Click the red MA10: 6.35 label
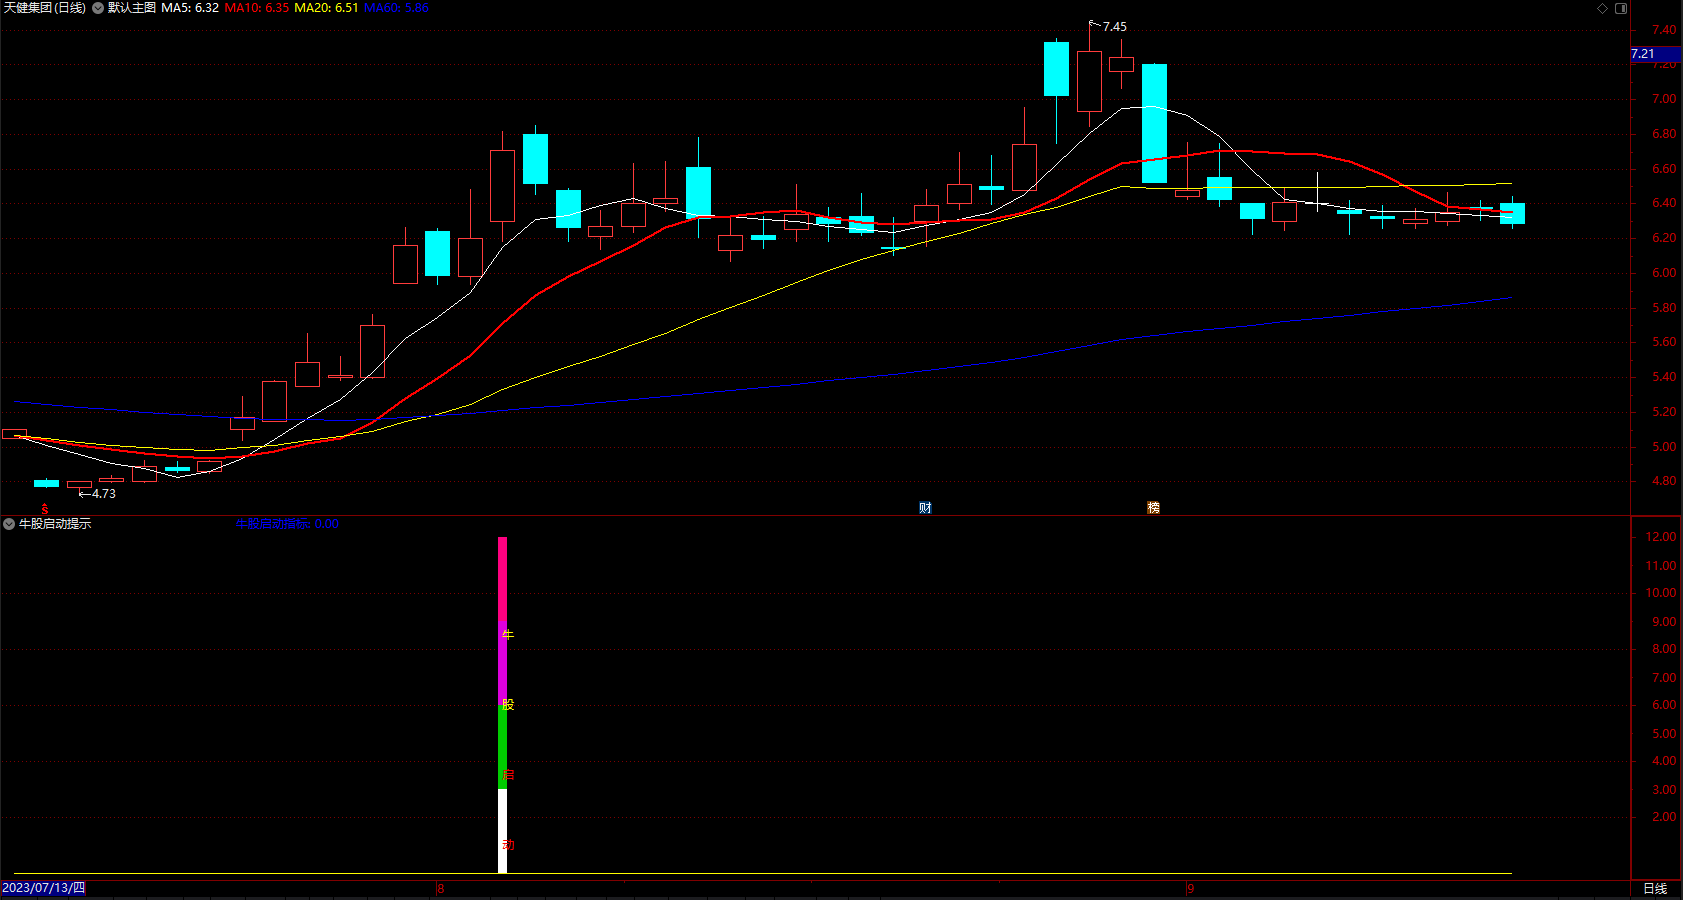Viewport: 1683px width, 900px height. (257, 8)
